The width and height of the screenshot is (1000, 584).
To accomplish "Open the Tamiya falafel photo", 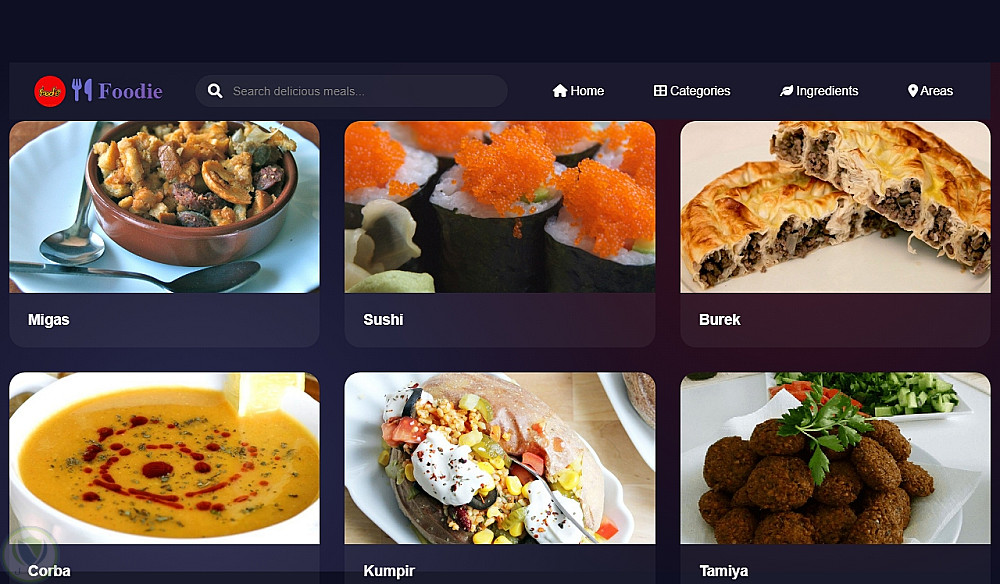I will pos(835,458).
